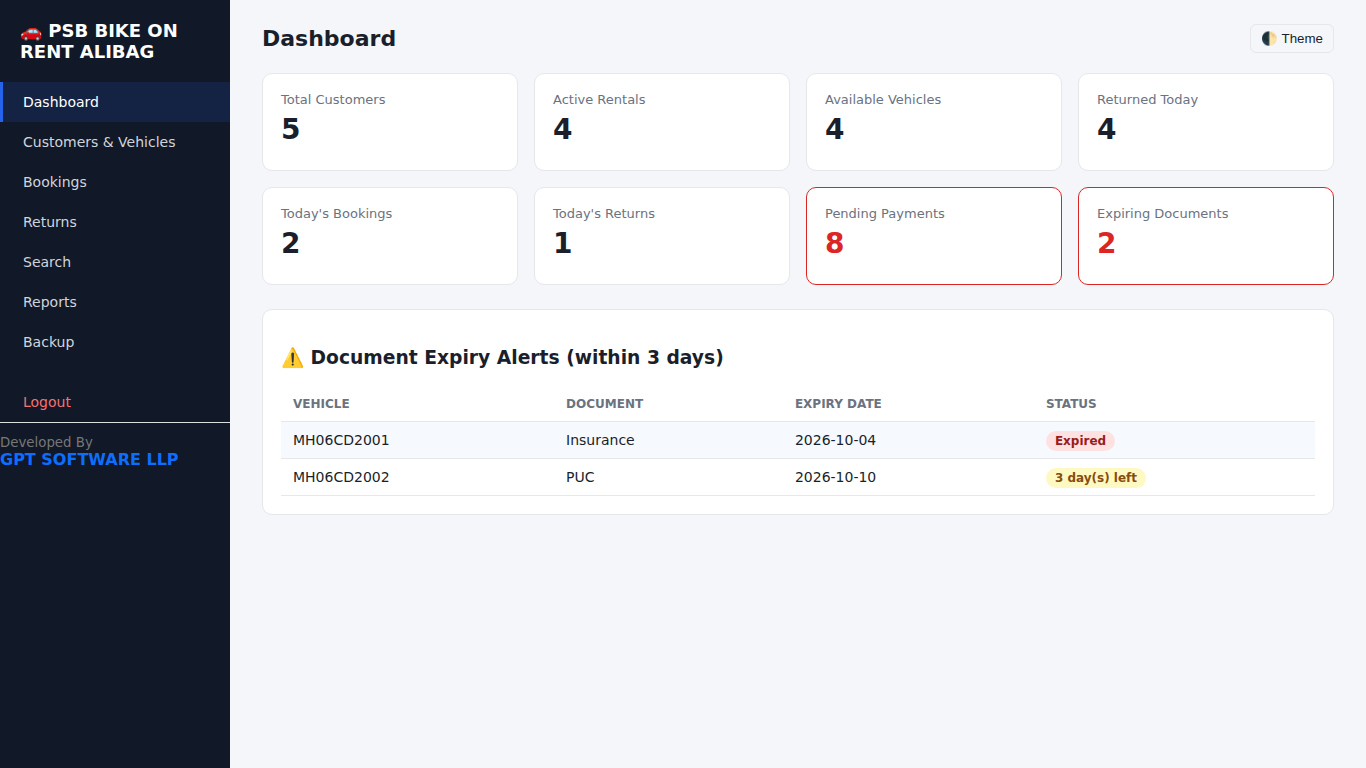Toggle the Theme button

click(x=1292, y=39)
